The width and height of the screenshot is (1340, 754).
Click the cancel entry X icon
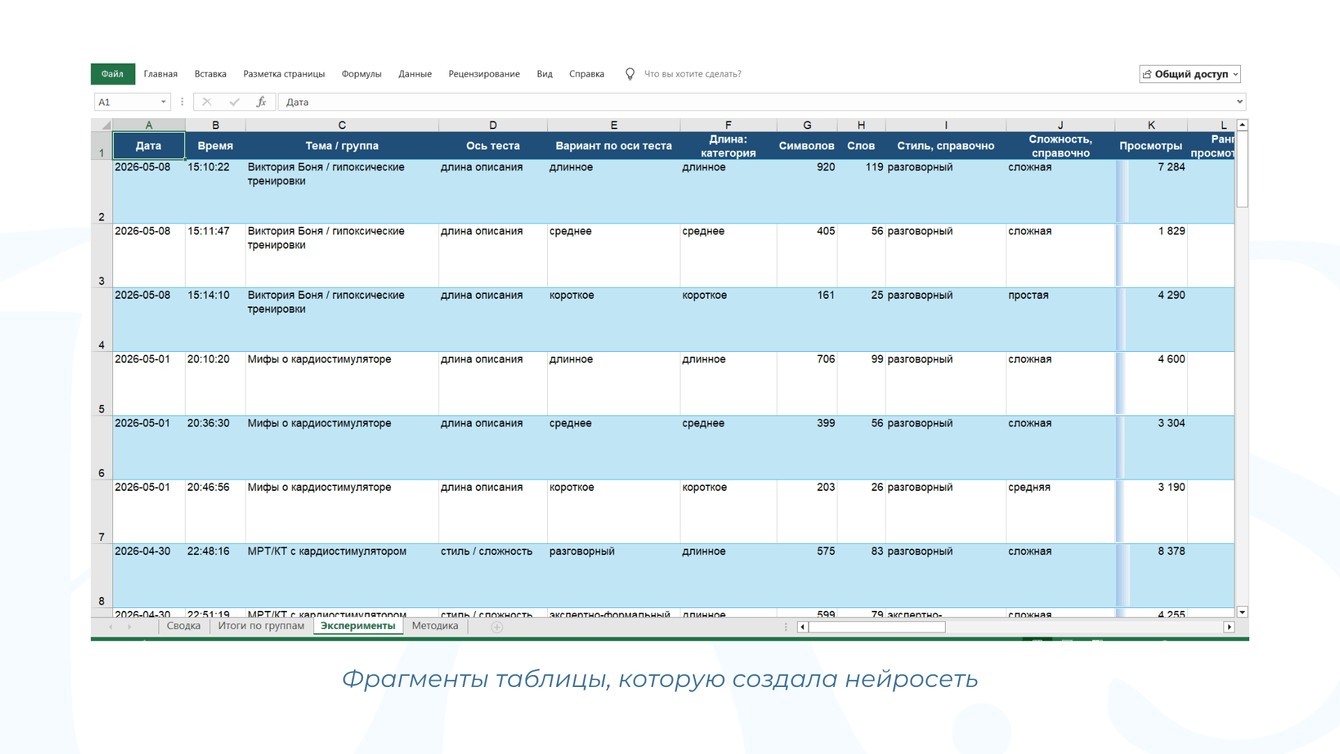click(x=207, y=102)
